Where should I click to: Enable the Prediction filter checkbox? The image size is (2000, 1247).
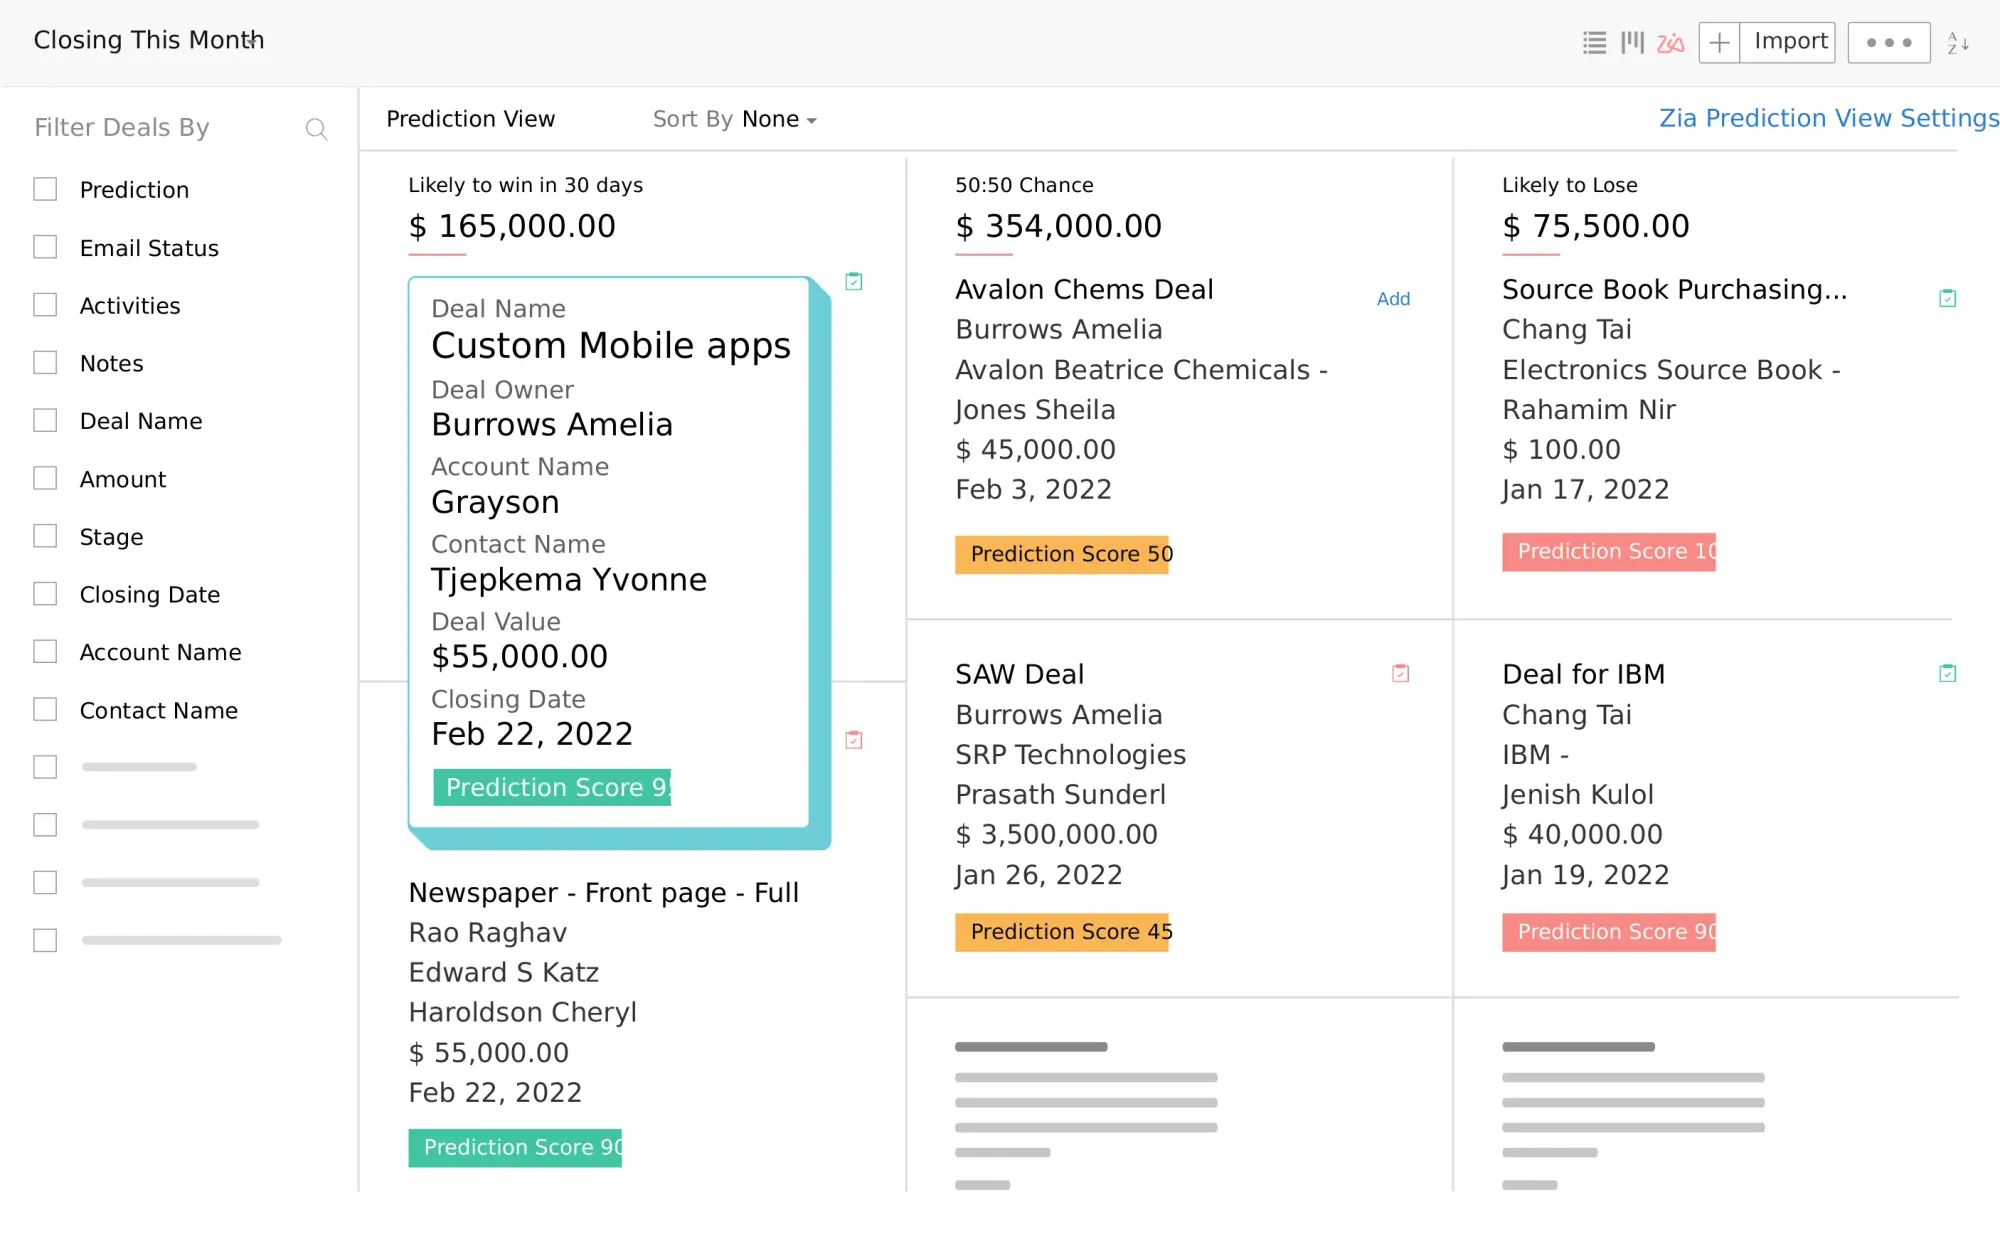[x=45, y=190]
